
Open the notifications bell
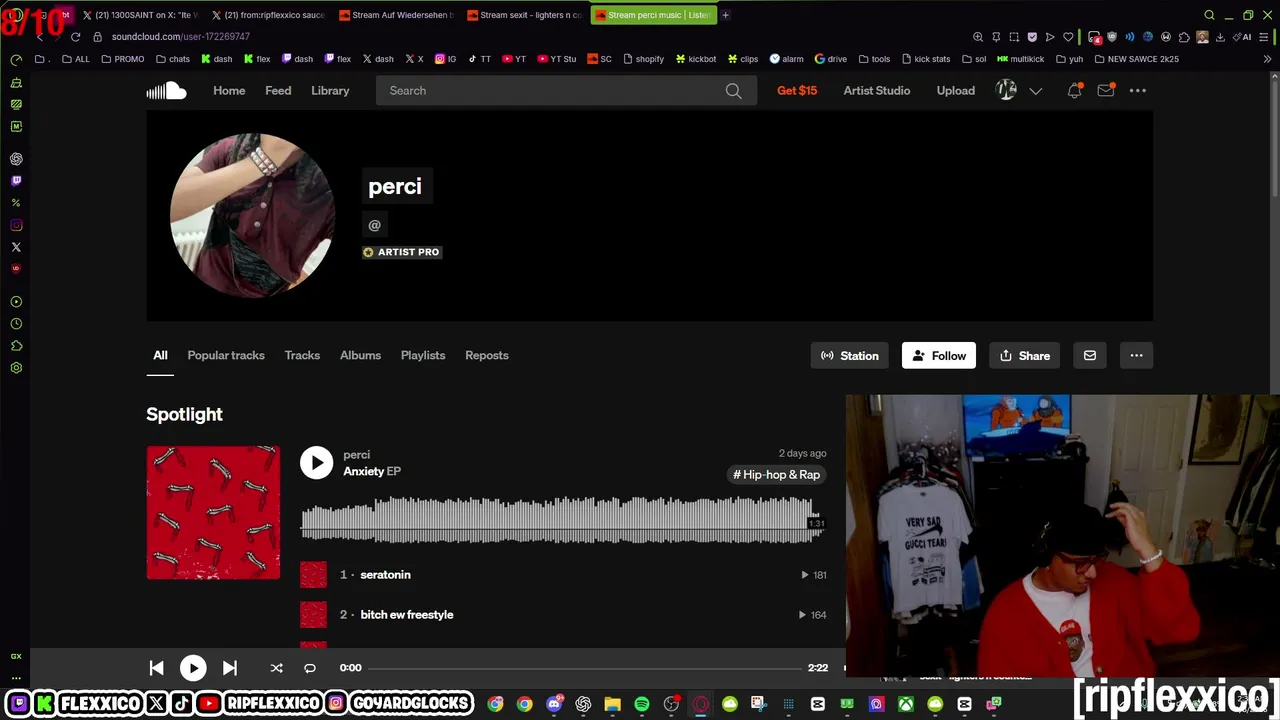(1074, 90)
